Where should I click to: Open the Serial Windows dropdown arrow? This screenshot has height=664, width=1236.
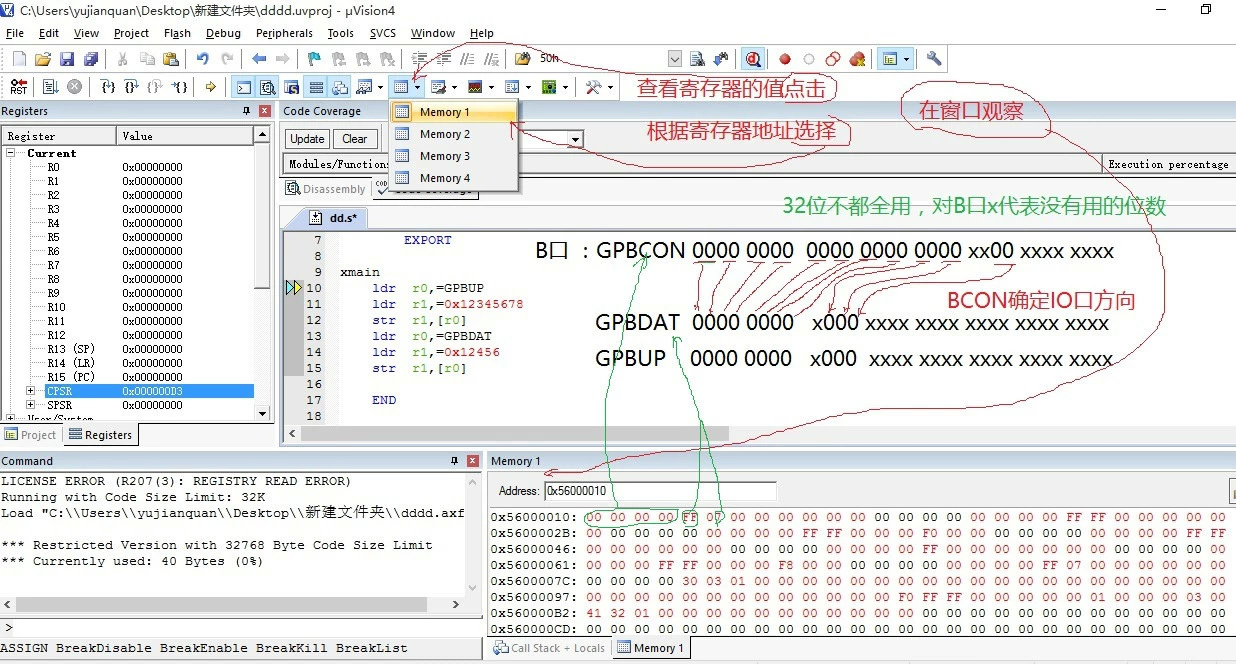[453, 87]
